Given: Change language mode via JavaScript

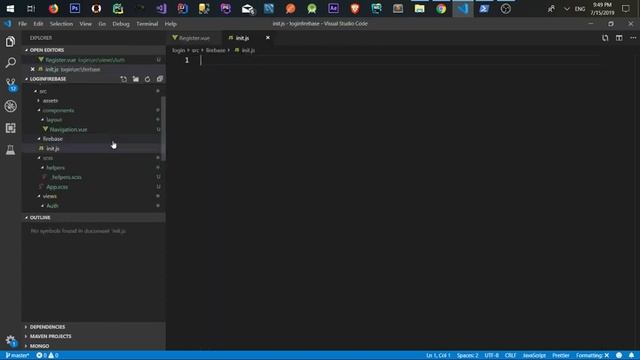Looking at the screenshot, I should tap(534, 356).
